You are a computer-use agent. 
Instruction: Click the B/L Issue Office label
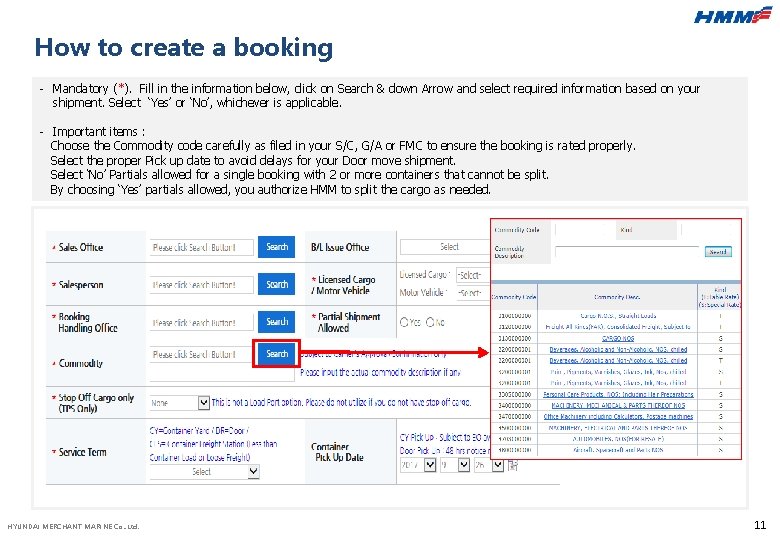point(340,247)
